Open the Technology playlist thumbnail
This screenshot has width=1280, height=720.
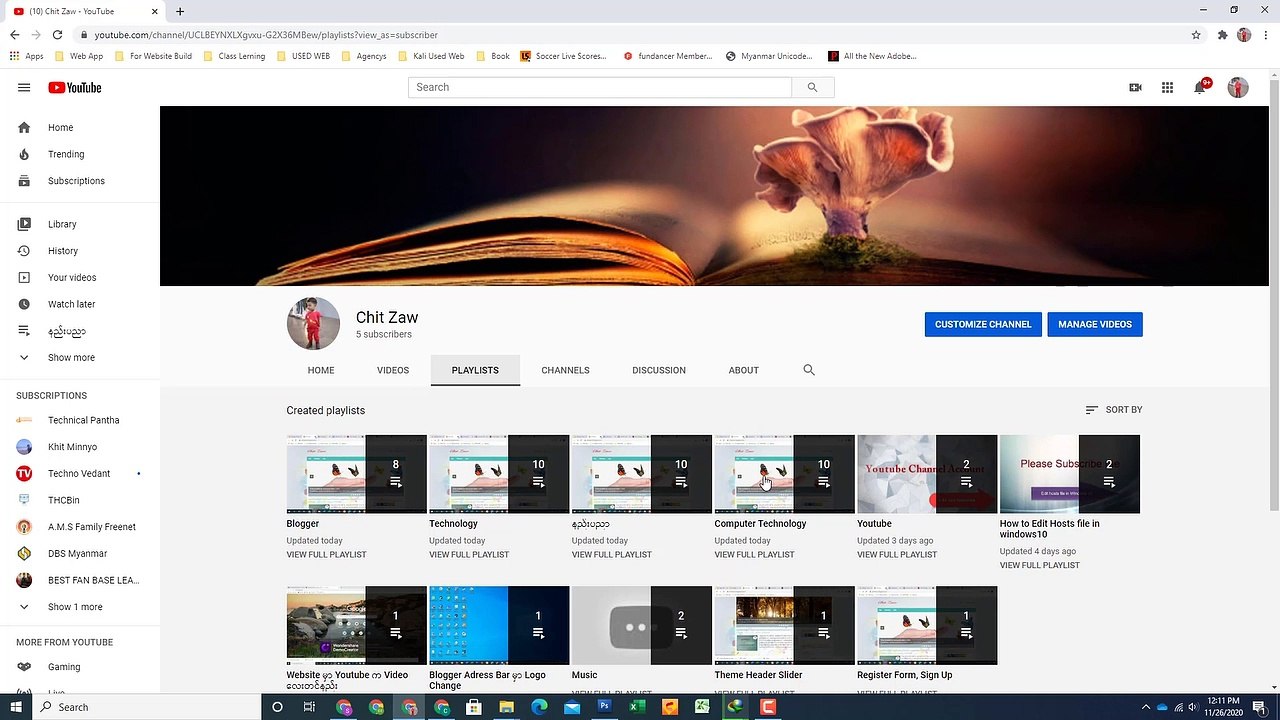click(499, 474)
